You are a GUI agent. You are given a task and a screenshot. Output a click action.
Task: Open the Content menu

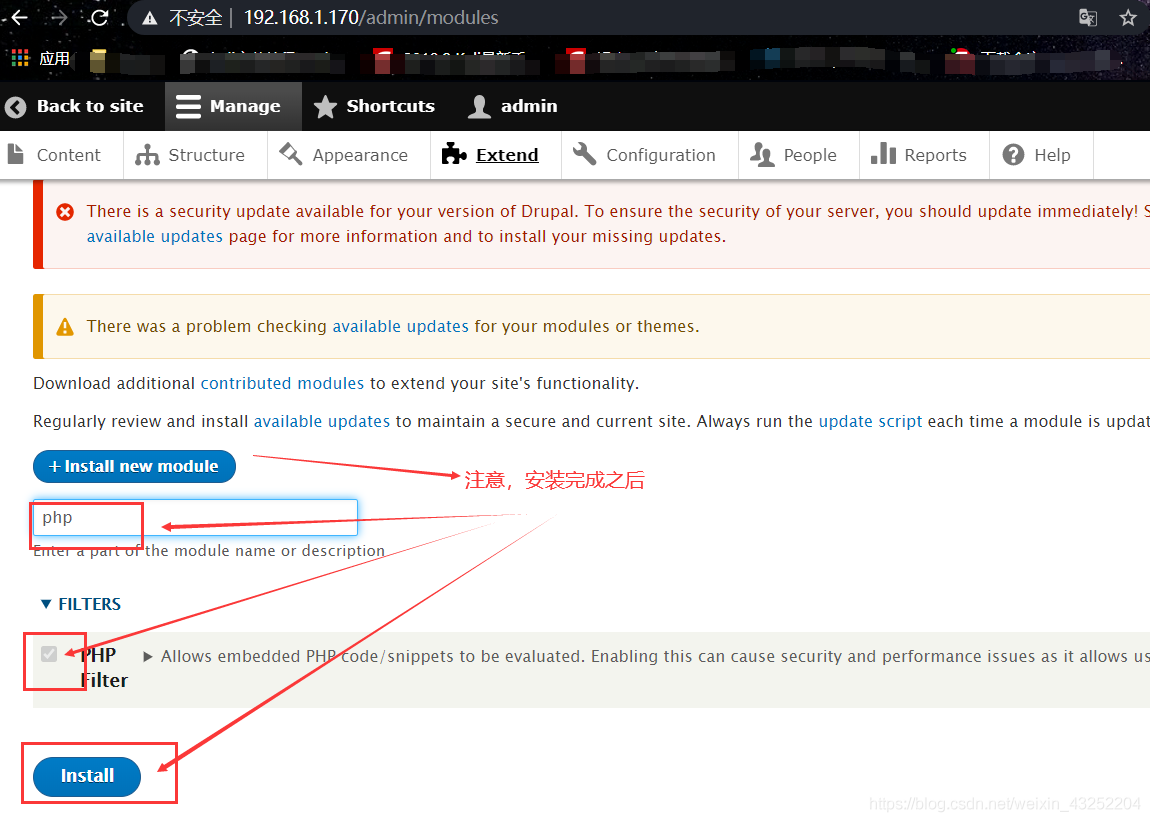tap(62, 155)
